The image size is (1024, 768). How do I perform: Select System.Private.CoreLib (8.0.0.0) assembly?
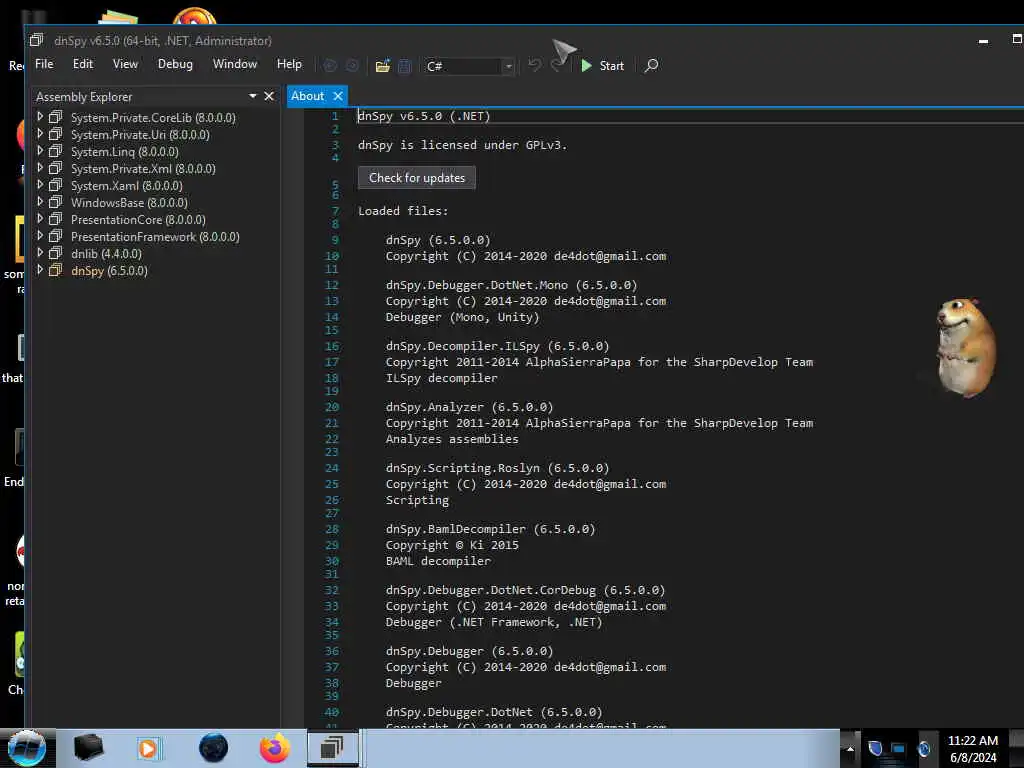153,118
